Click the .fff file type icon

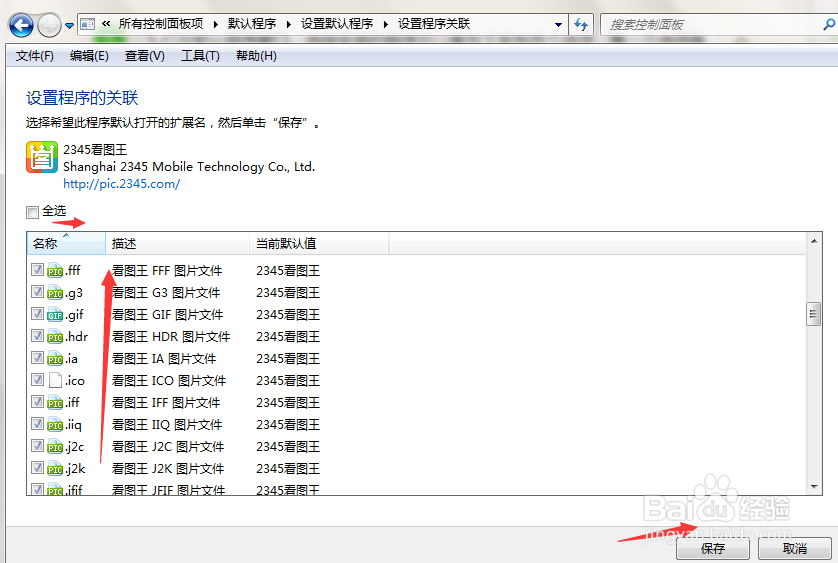point(55,271)
